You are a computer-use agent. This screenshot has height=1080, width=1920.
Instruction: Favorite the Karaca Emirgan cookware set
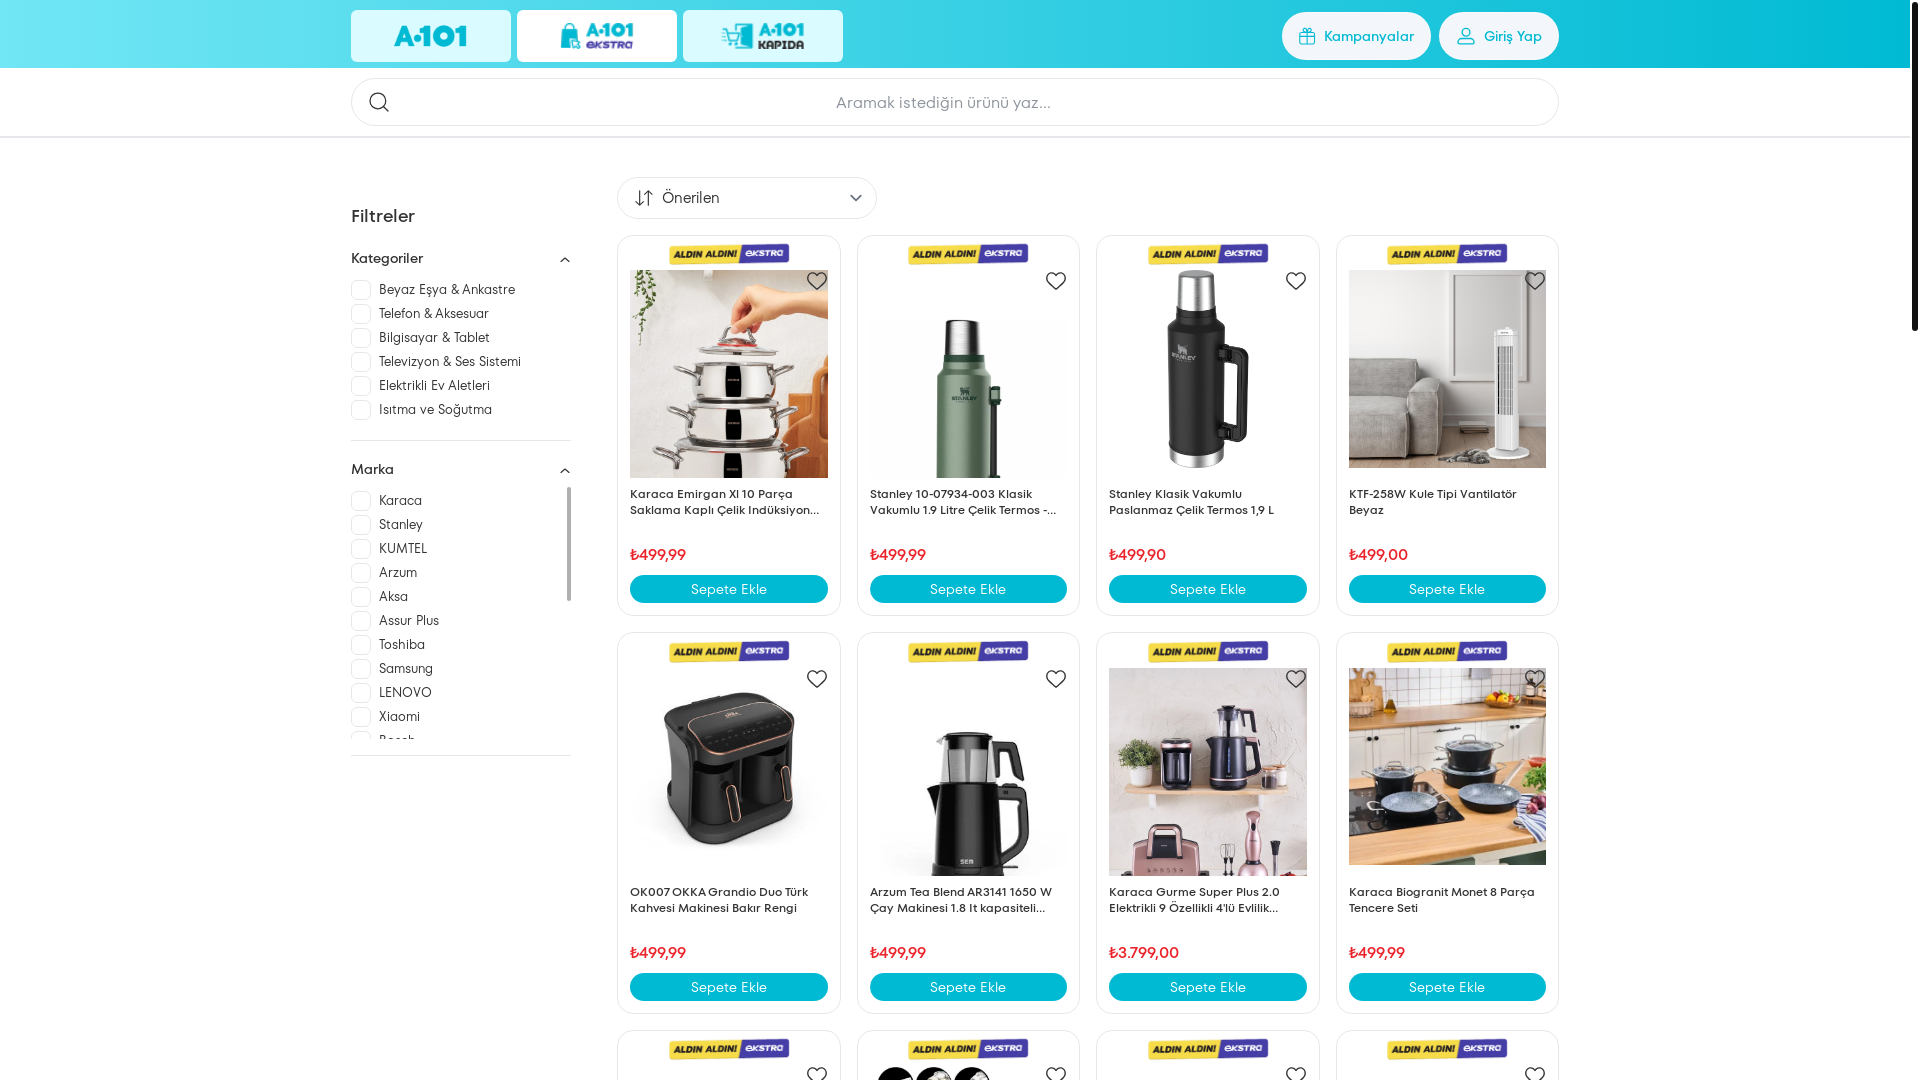click(x=817, y=281)
